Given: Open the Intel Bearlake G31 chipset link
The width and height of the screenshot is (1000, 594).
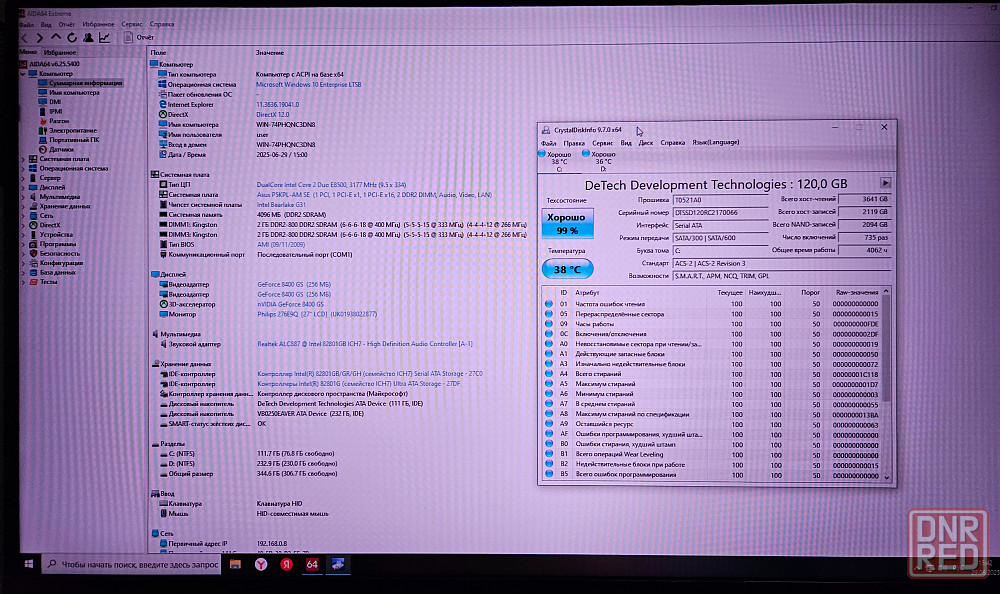Looking at the screenshot, I should 281,205.
